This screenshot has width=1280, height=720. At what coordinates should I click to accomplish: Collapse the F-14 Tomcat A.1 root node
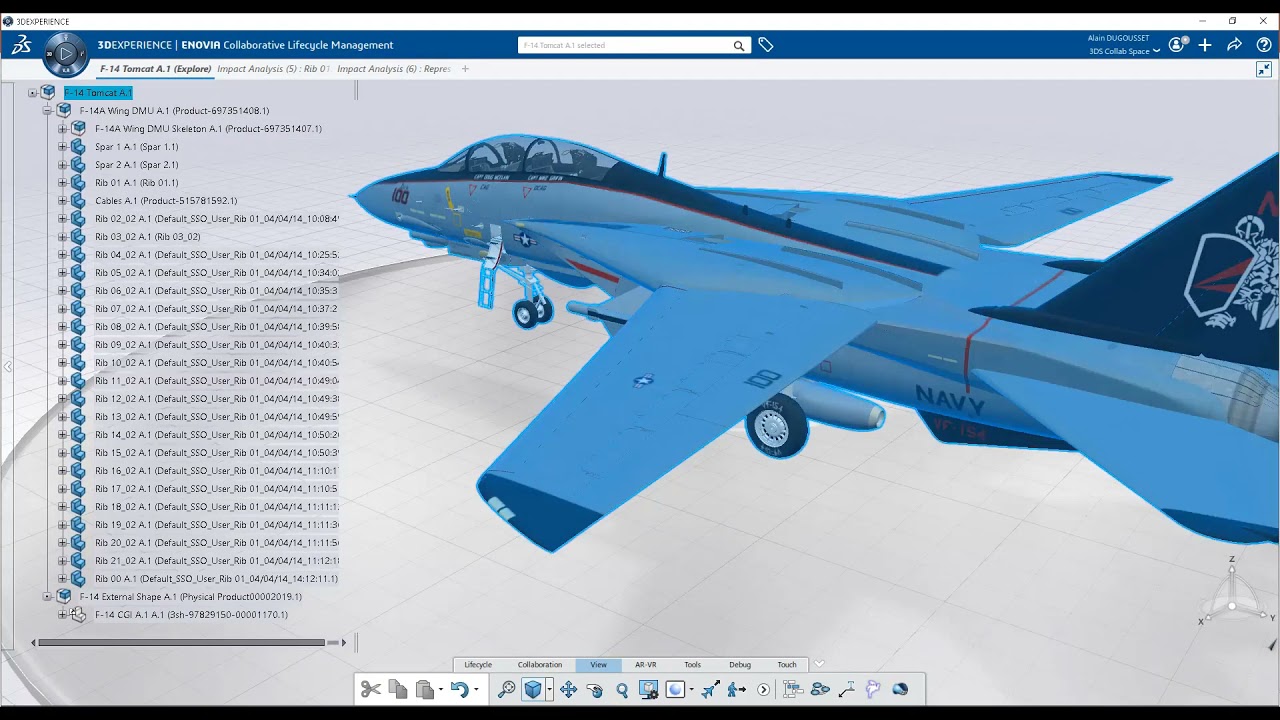pyautogui.click(x=32, y=93)
